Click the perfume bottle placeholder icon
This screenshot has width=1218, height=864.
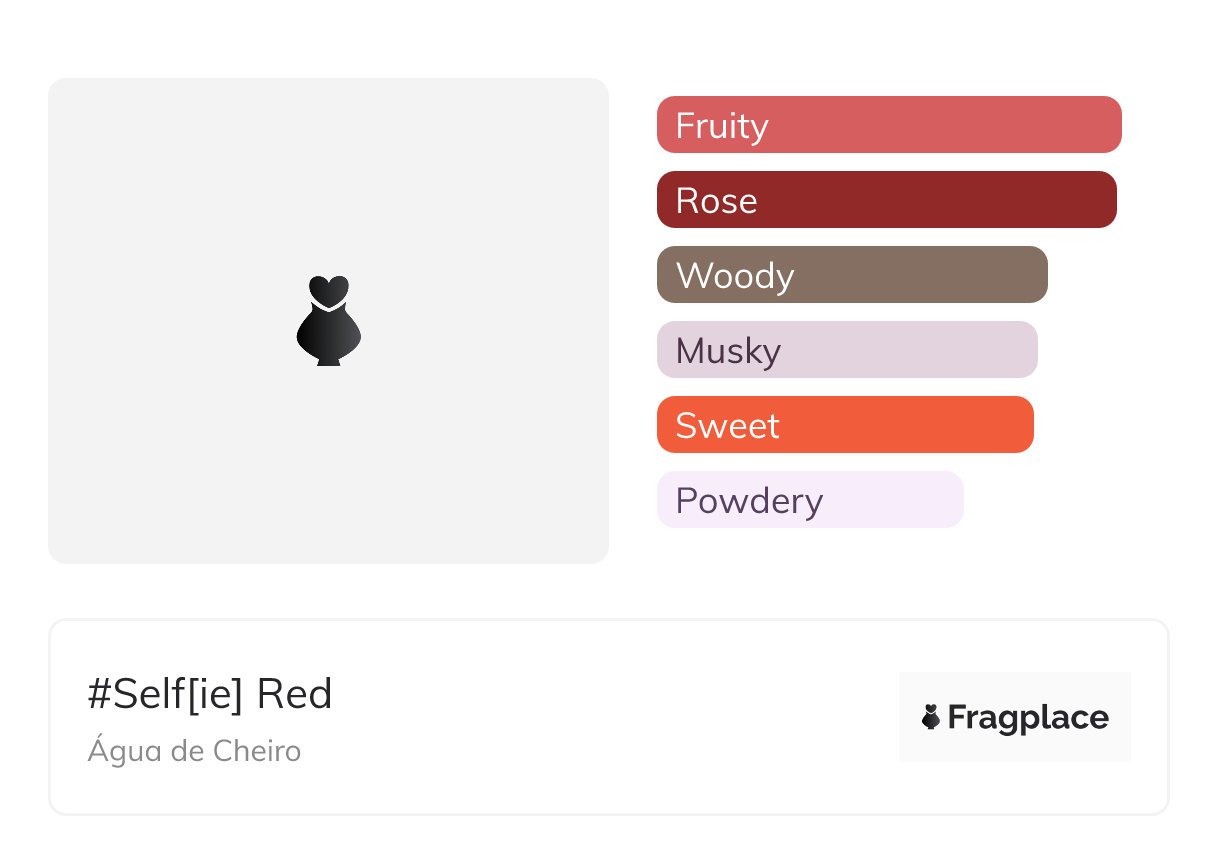328,320
